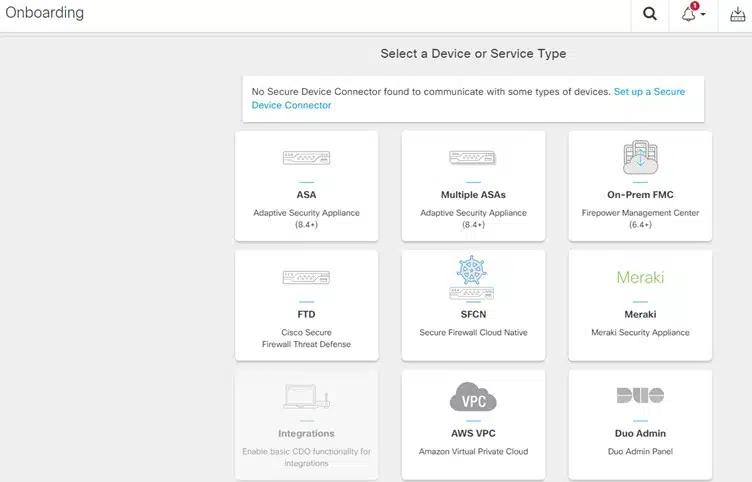Select the Meraki card title text
The height and width of the screenshot is (482, 752).
point(640,315)
